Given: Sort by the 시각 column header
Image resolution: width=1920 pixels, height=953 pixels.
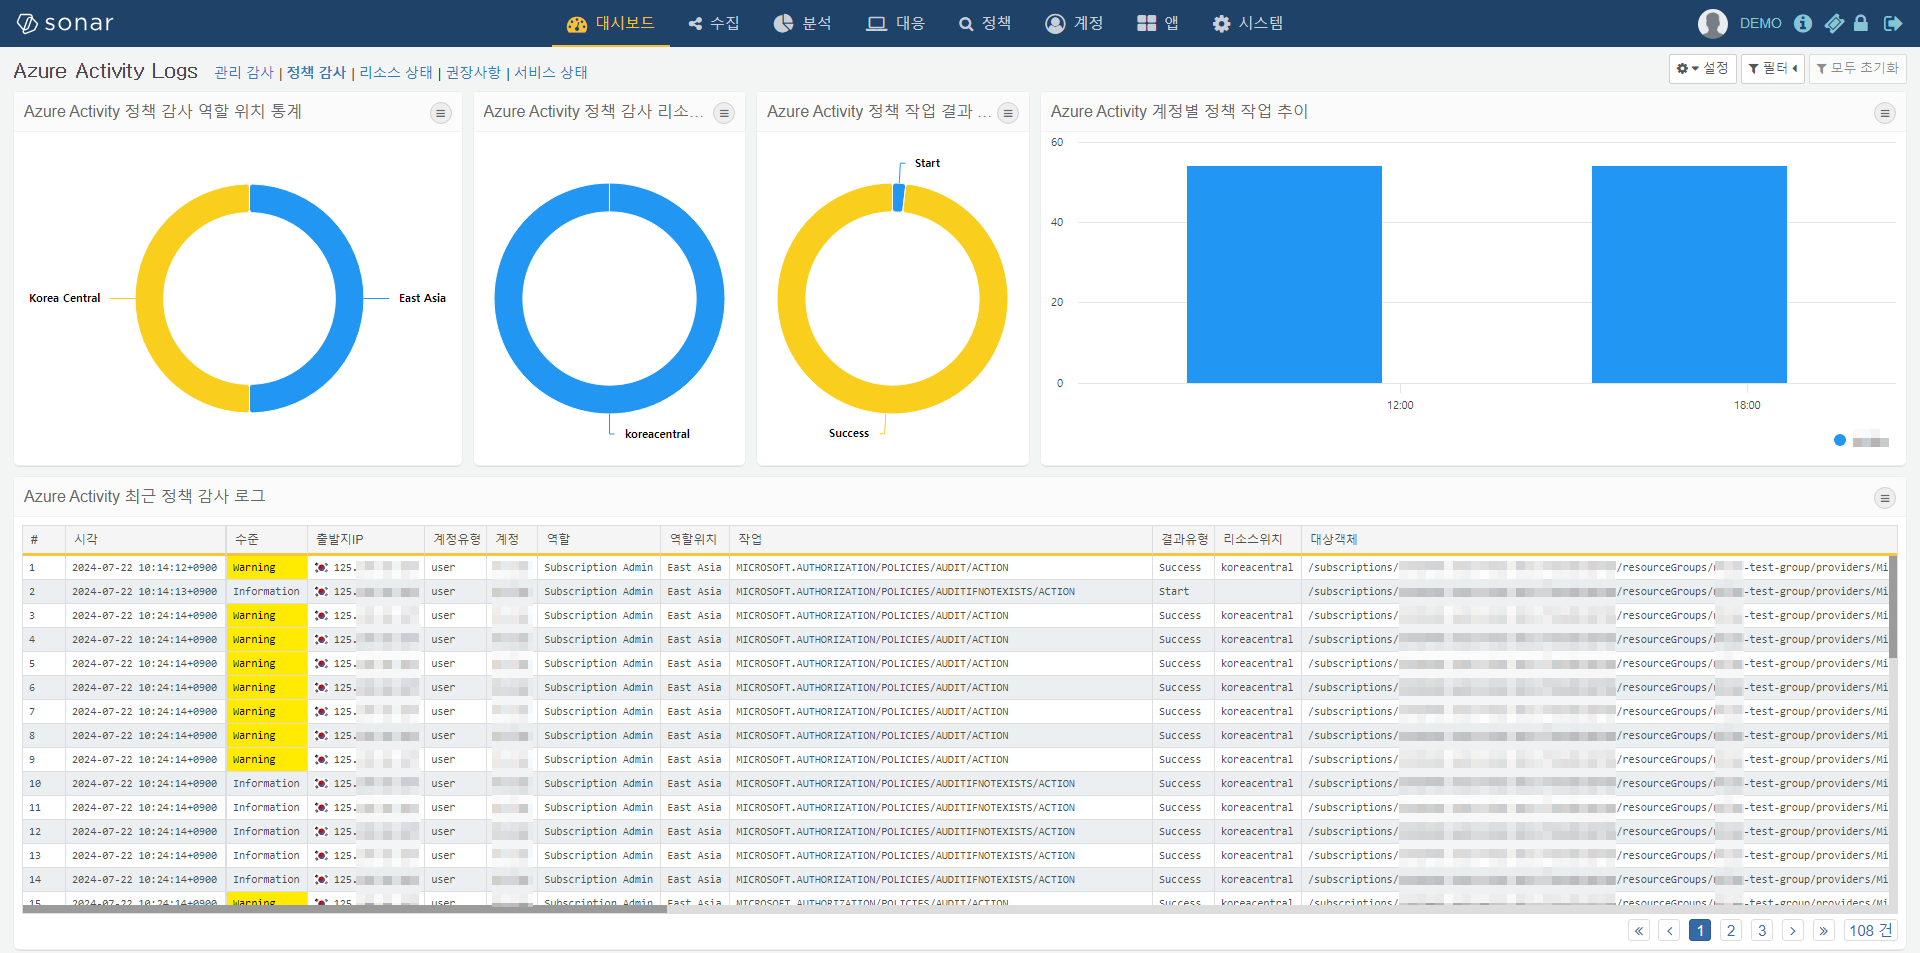Looking at the screenshot, I should 146,539.
